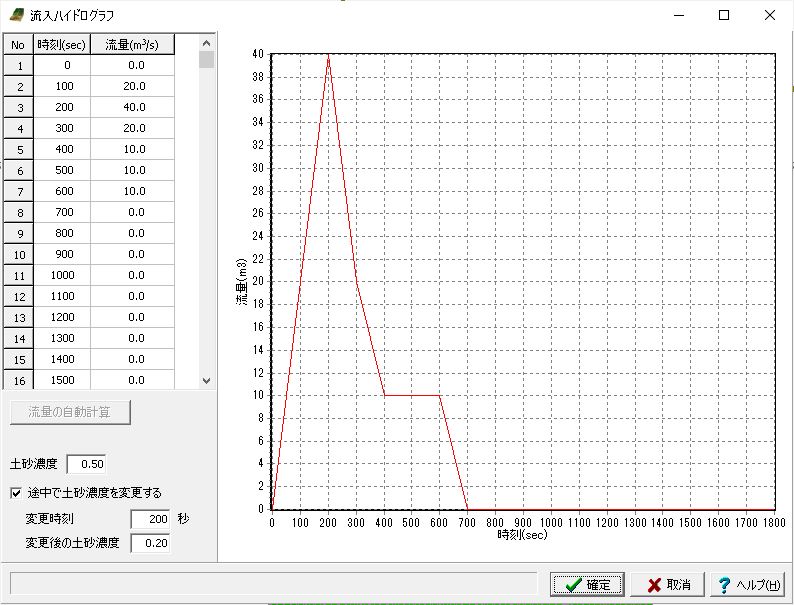The width and height of the screenshot is (794, 605).
Task: Click the 取消 cancel button
Action: [668, 585]
